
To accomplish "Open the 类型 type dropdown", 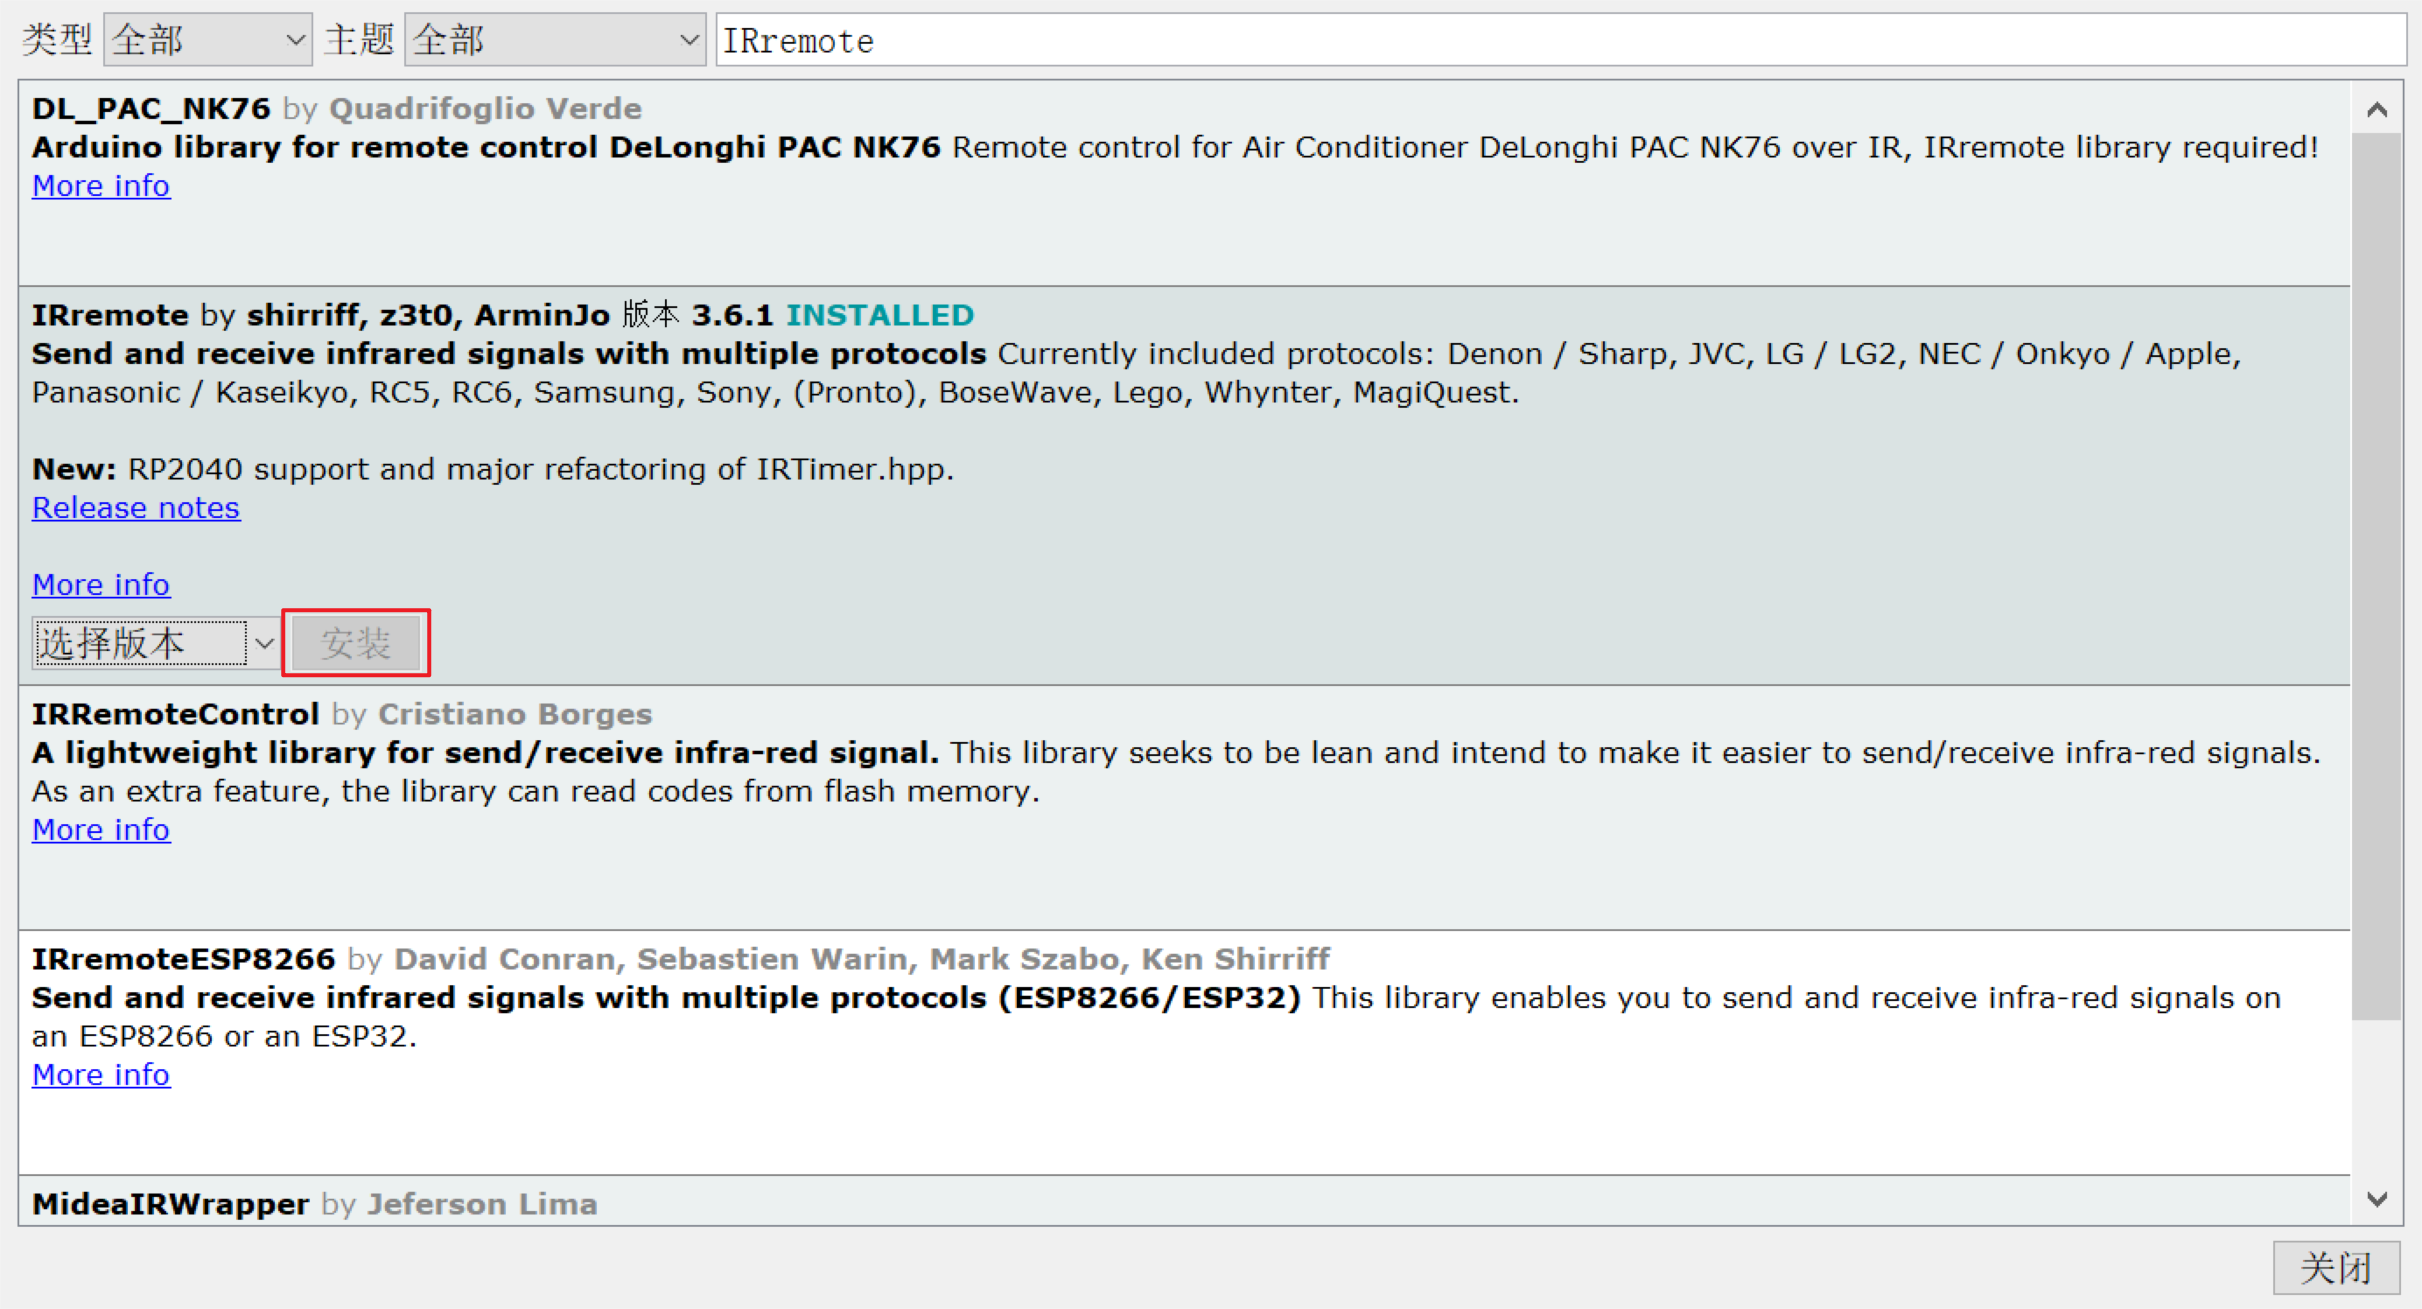I will click(x=207, y=40).
